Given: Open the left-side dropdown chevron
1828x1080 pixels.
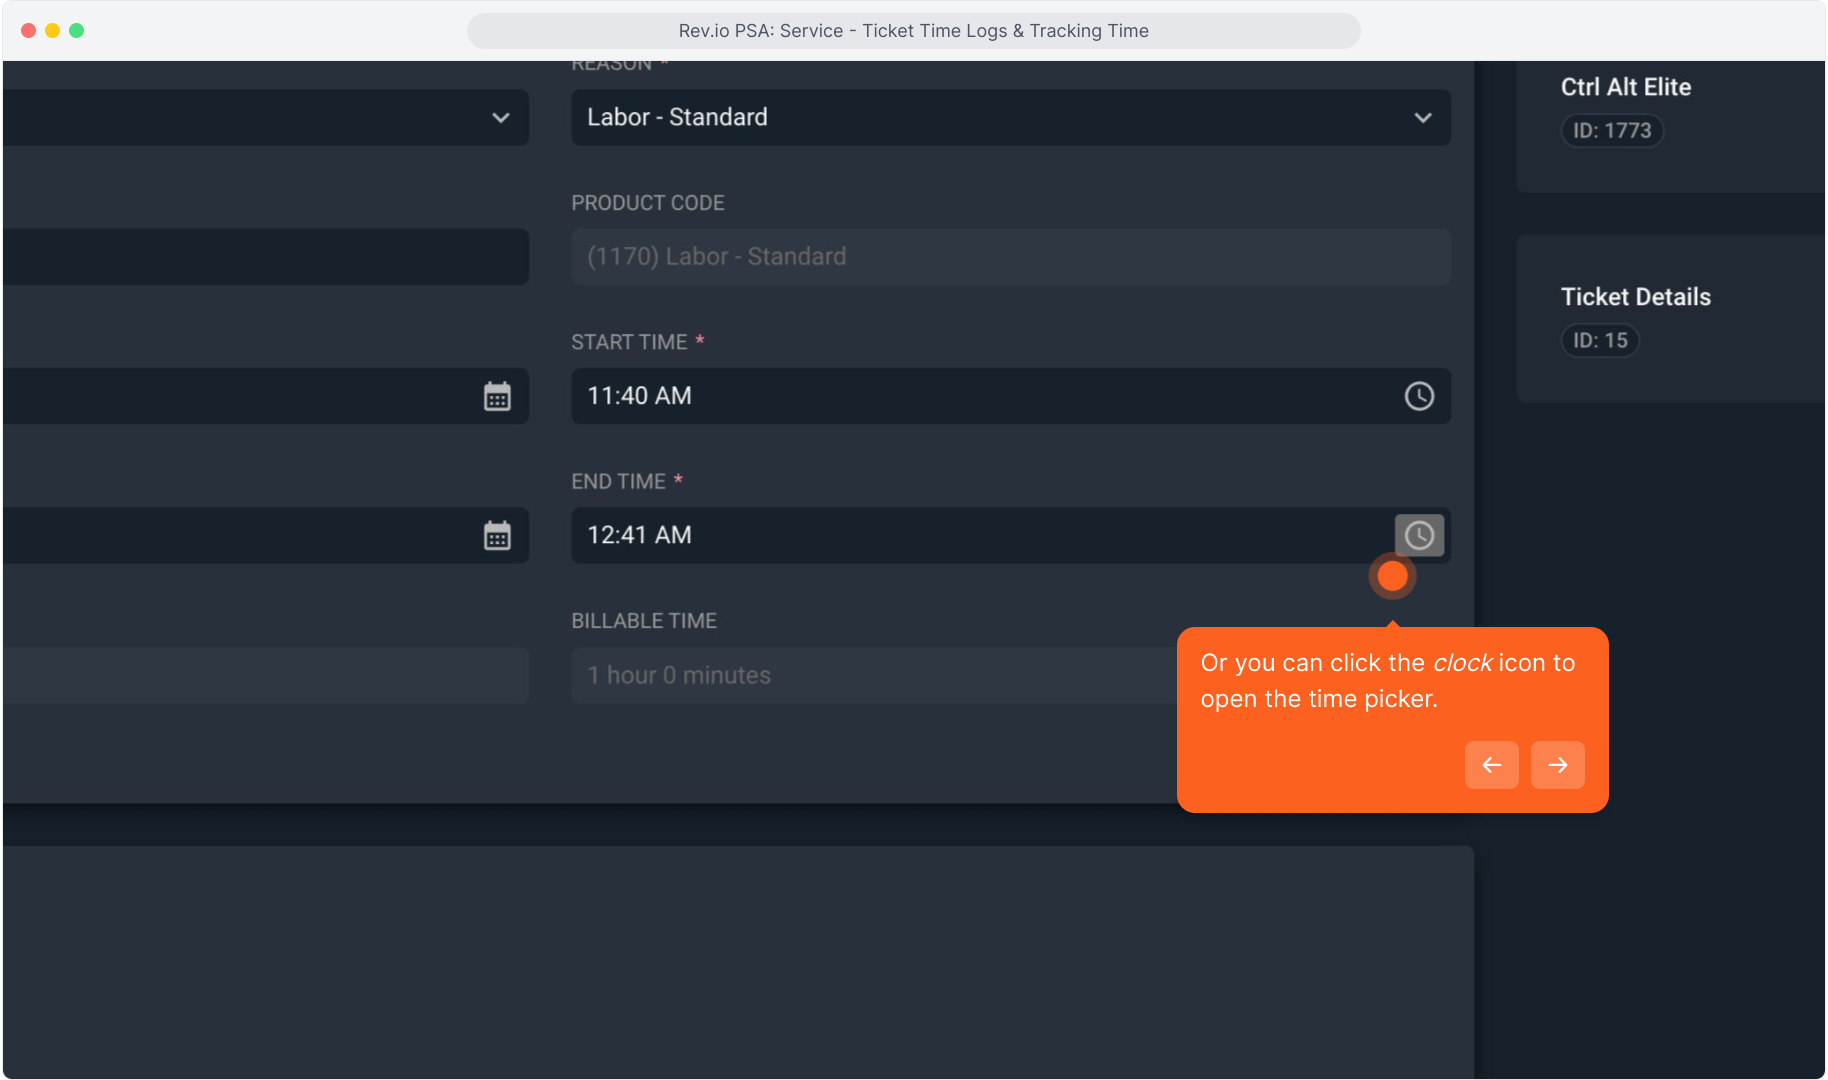Looking at the screenshot, I should (501, 118).
